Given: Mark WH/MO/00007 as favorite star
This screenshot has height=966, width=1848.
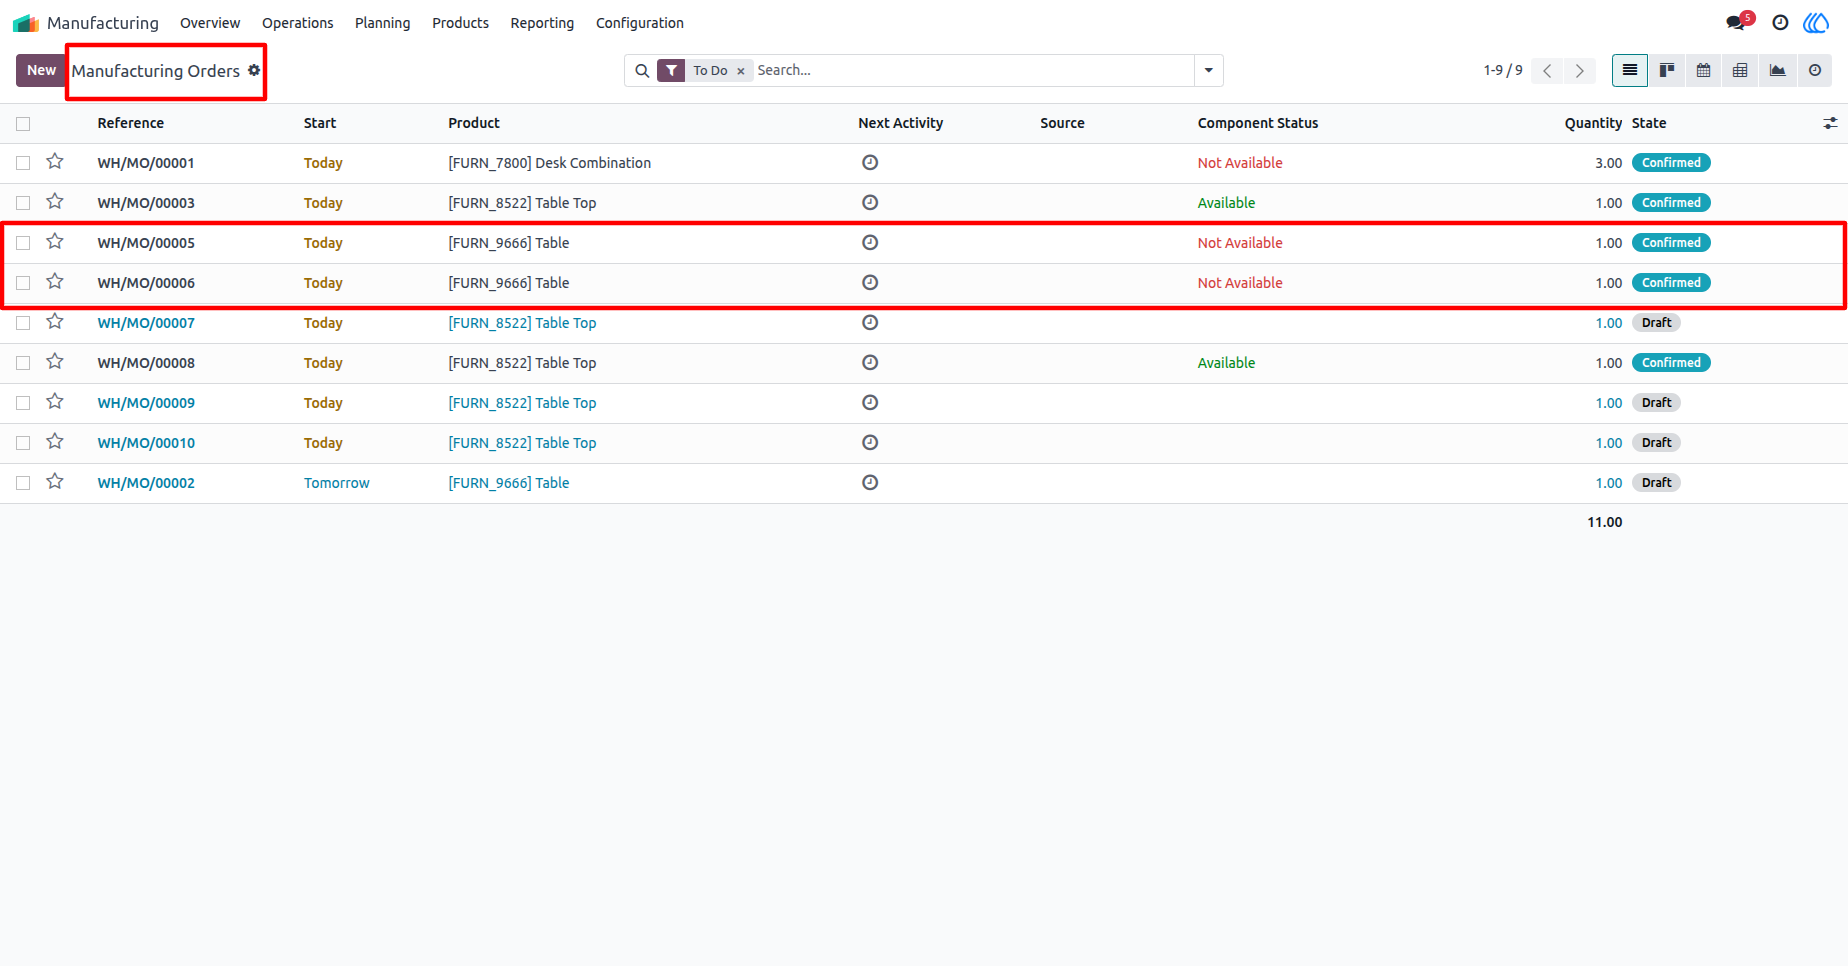Looking at the screenshot, I should click(55, 322).
